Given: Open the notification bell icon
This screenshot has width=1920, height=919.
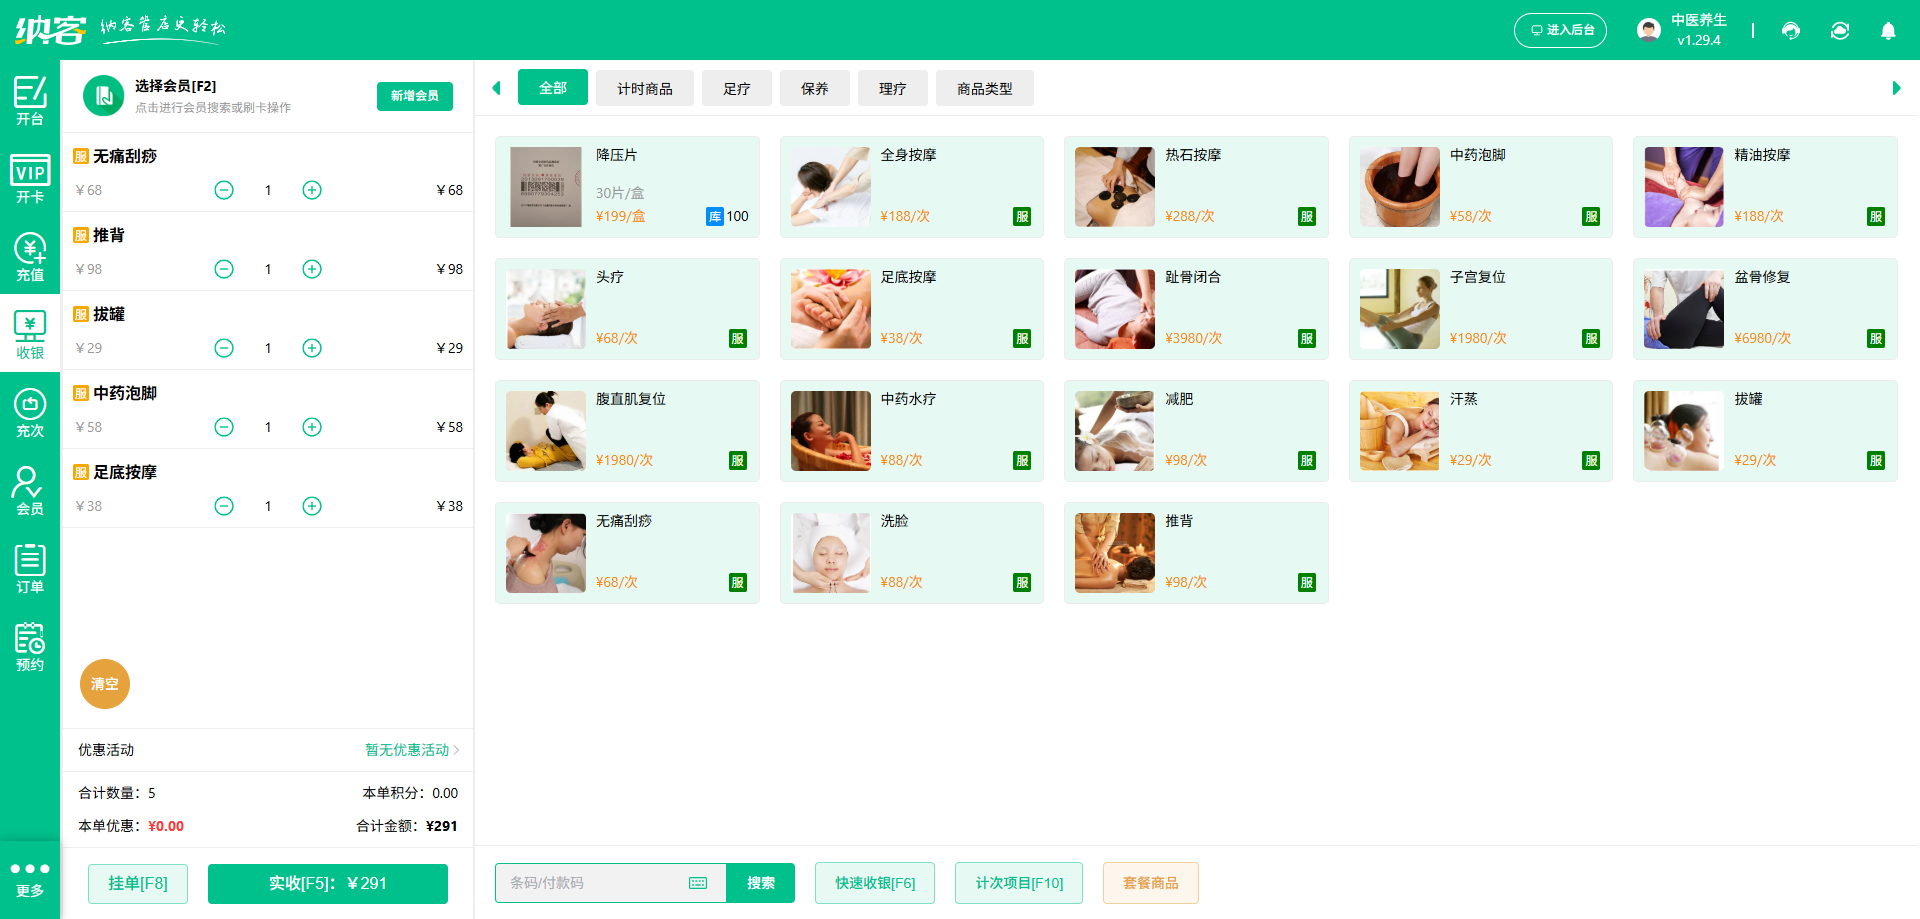Looking at the screenshot, I should 1888,31.
